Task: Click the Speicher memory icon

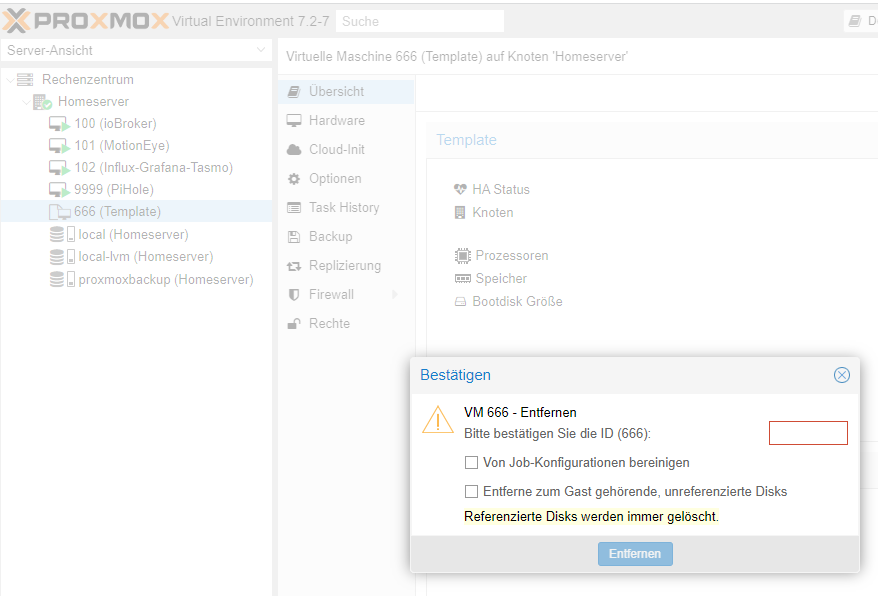Action: tap(463, 278)
